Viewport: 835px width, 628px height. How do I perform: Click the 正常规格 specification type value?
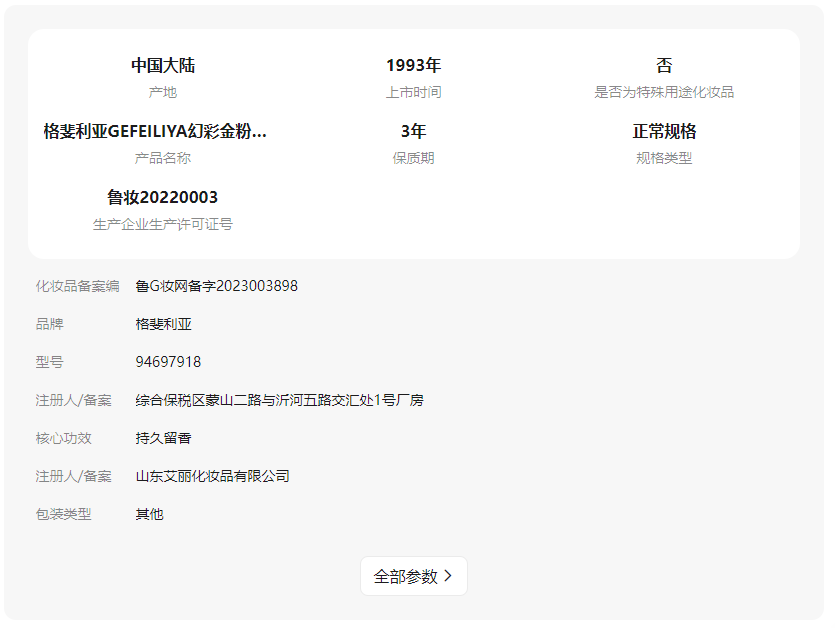[664, 131]
